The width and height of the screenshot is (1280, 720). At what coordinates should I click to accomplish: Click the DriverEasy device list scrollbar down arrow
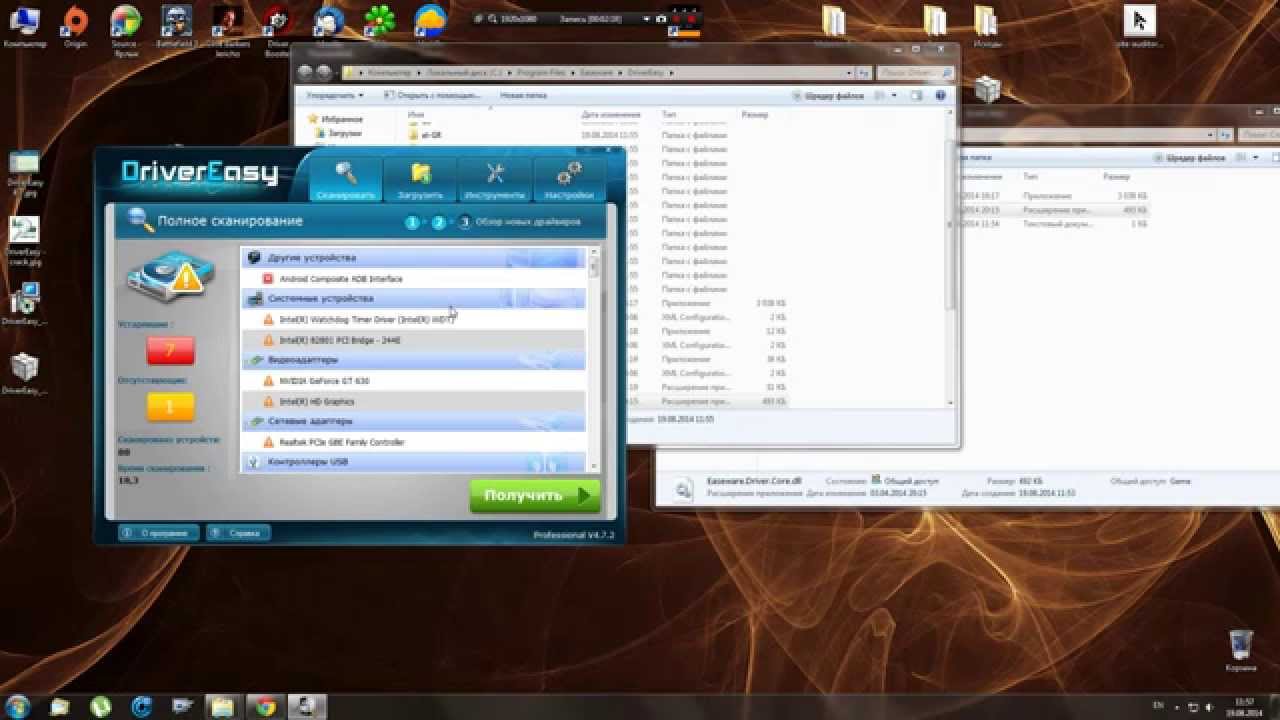click(594, 466)
